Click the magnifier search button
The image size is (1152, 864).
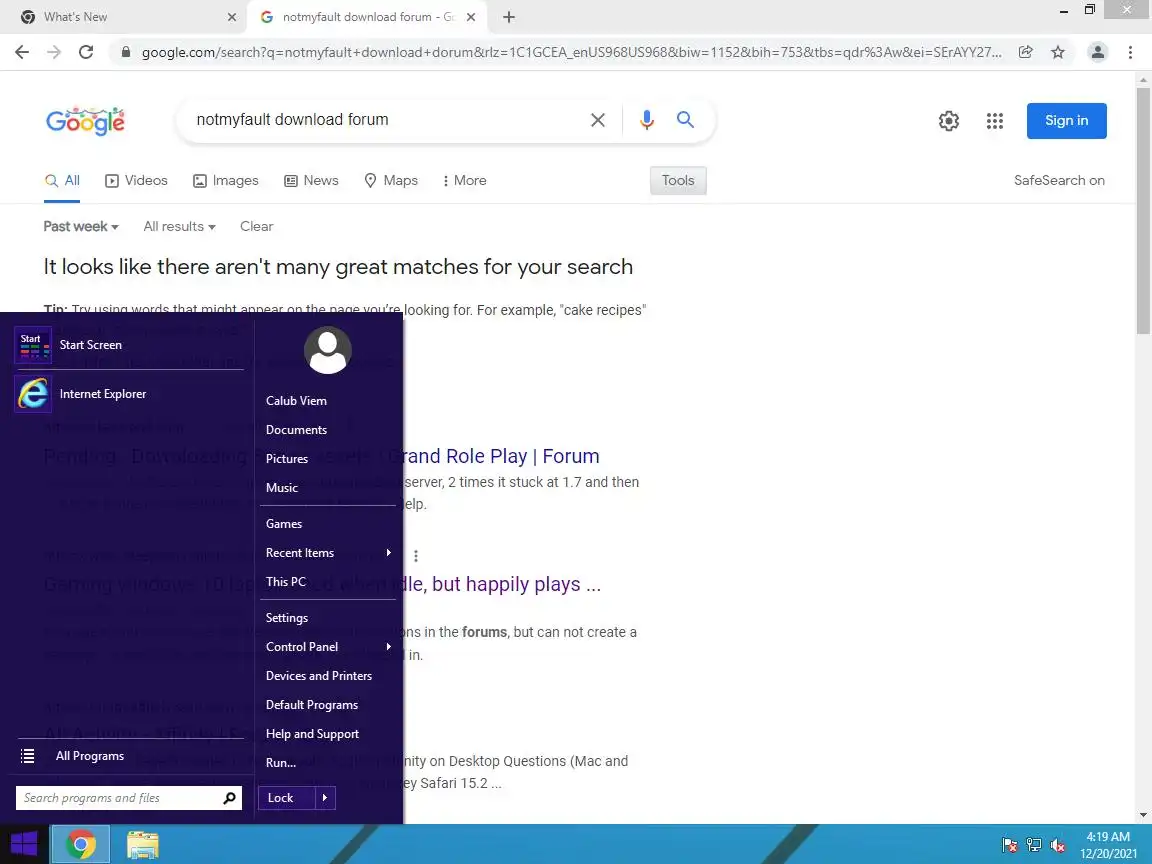(x=685, y=120)
